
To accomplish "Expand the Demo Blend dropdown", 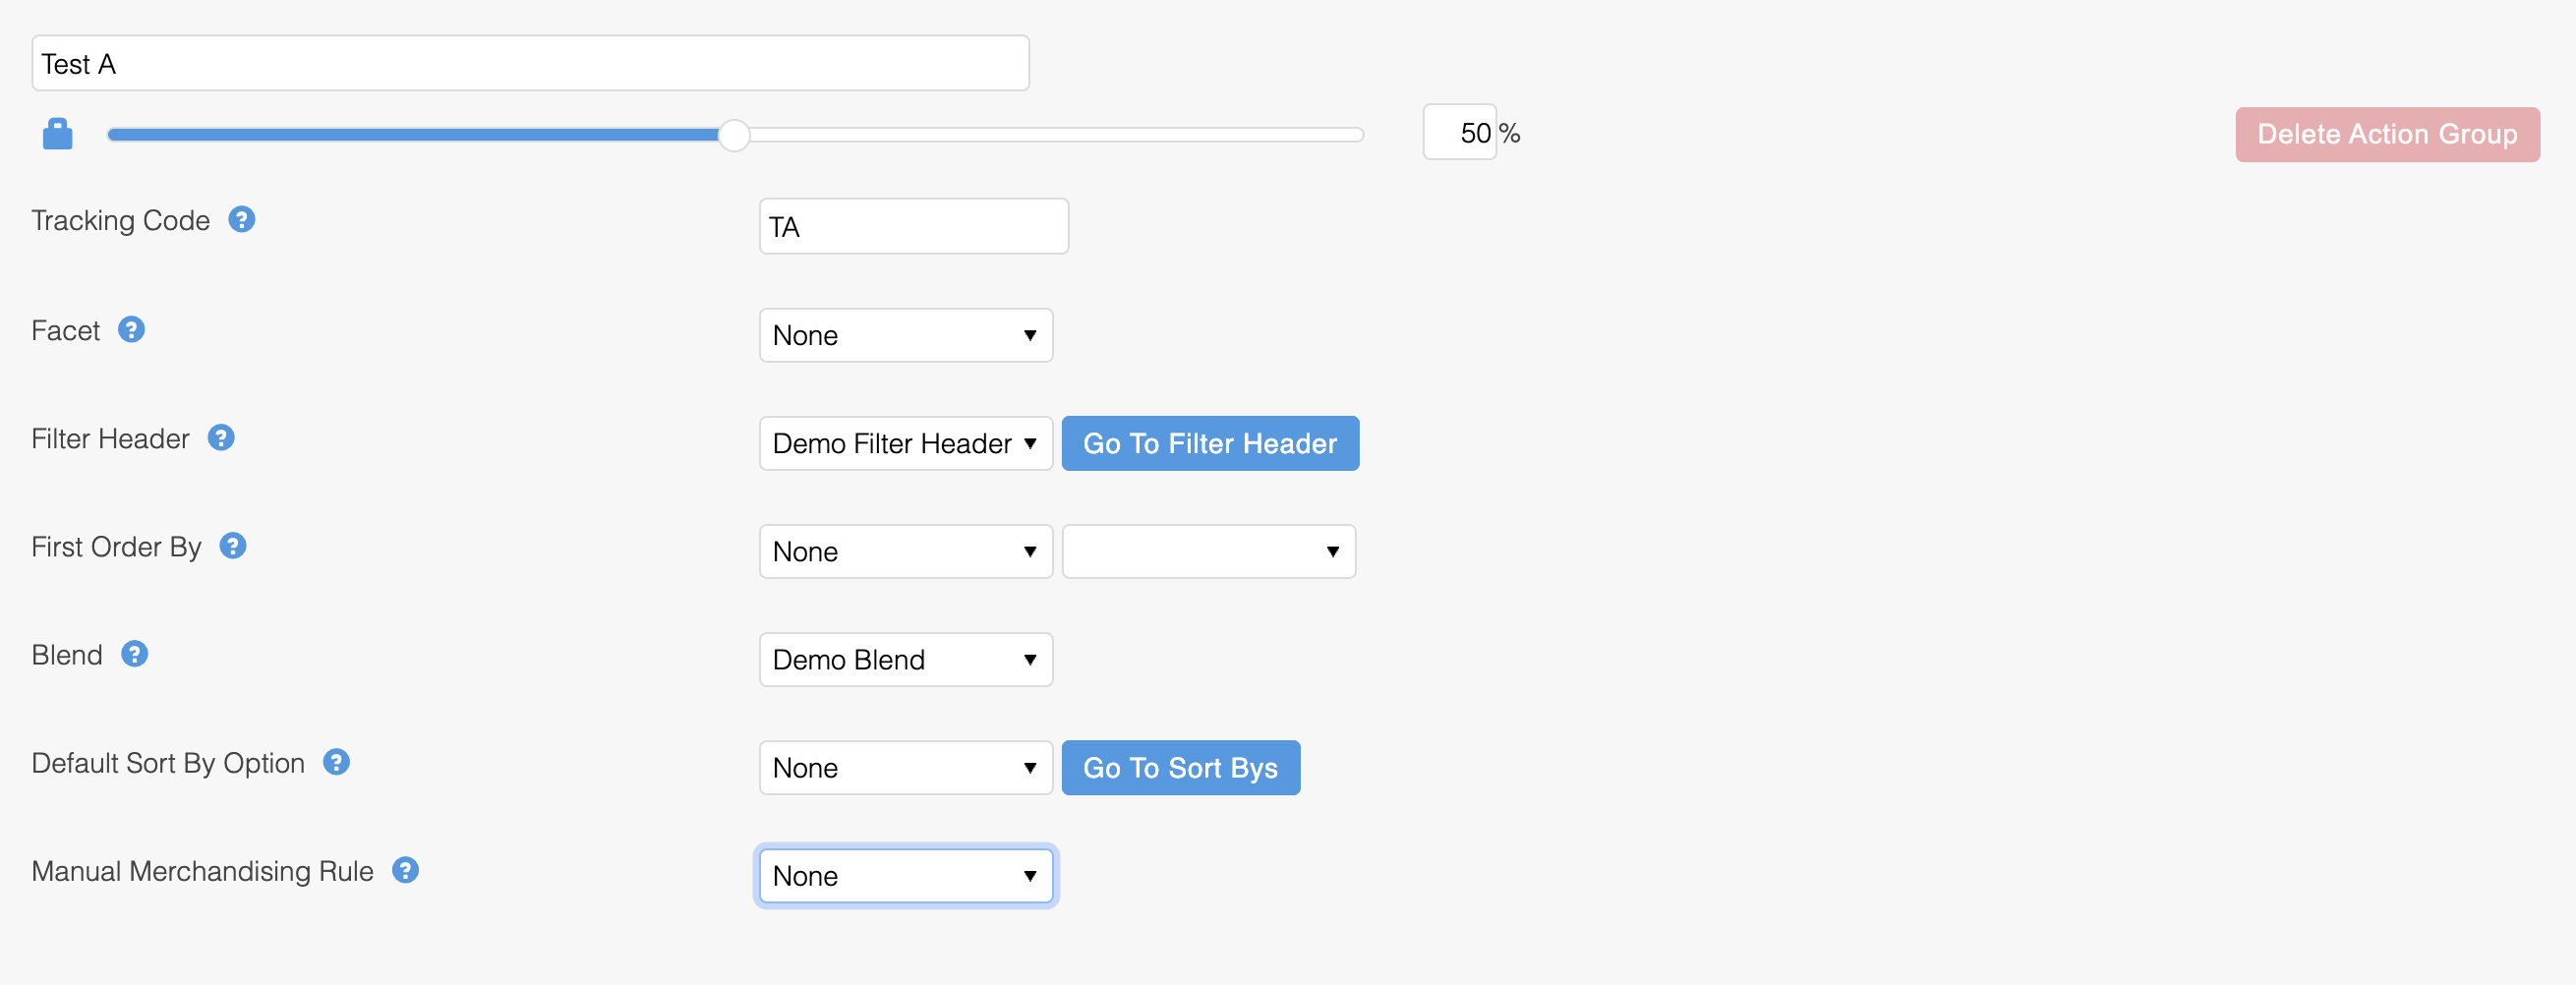I will tap(905, 659).
